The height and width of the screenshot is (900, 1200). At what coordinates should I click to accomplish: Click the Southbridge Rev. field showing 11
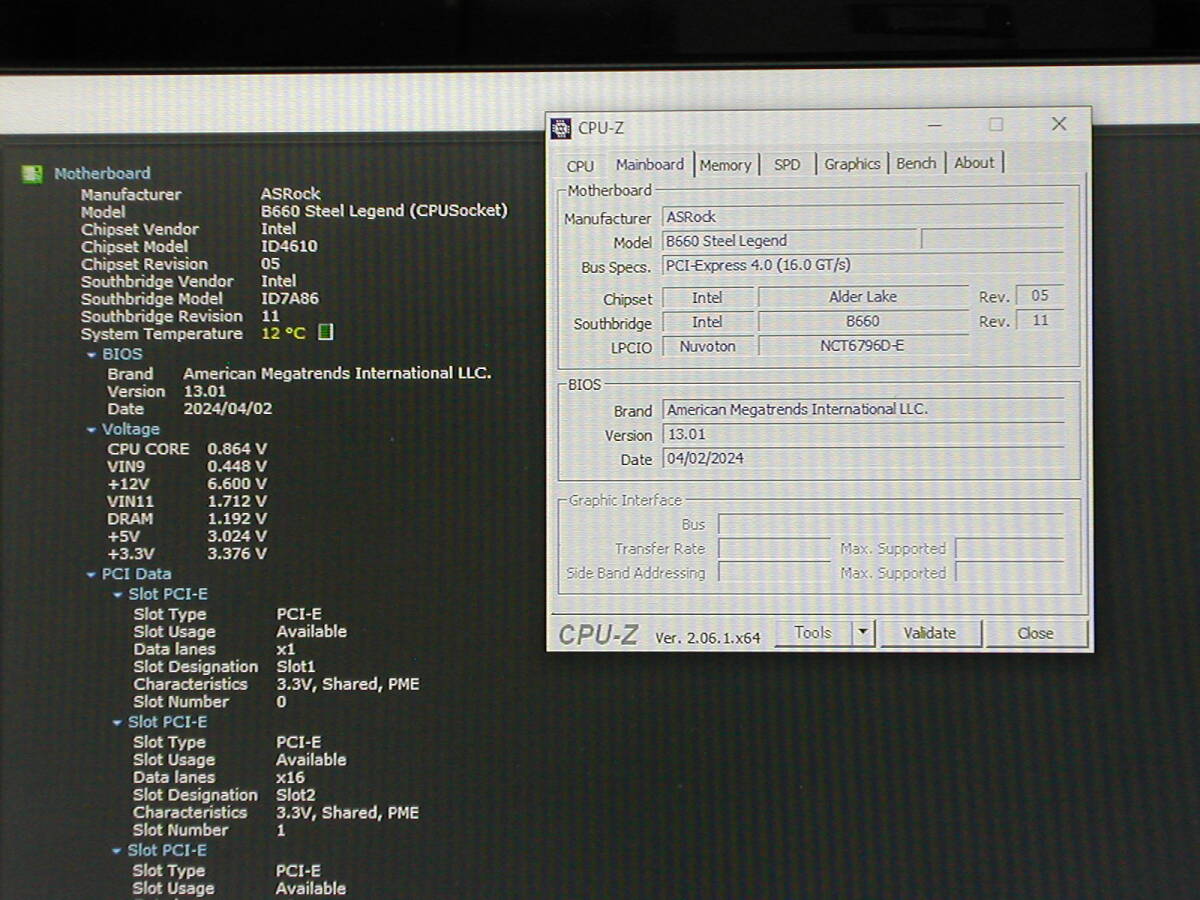(x=1040, y=321)
